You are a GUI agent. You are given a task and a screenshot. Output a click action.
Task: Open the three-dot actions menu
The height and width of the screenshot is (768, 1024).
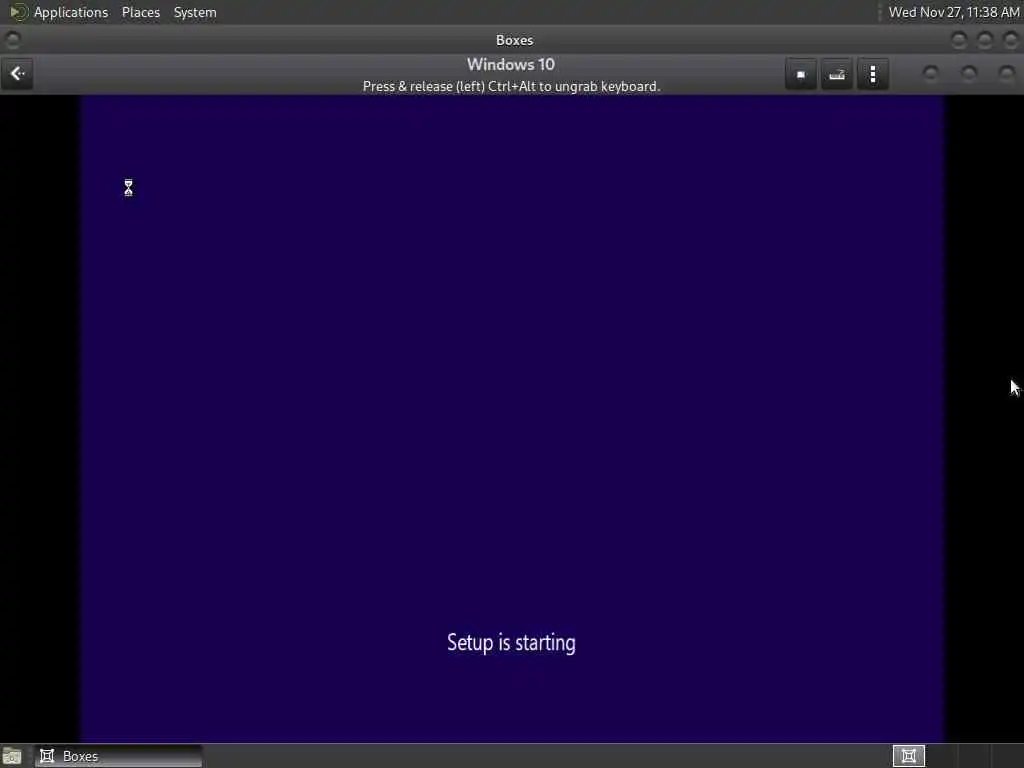pyautogui.click(x=872, y=74)
